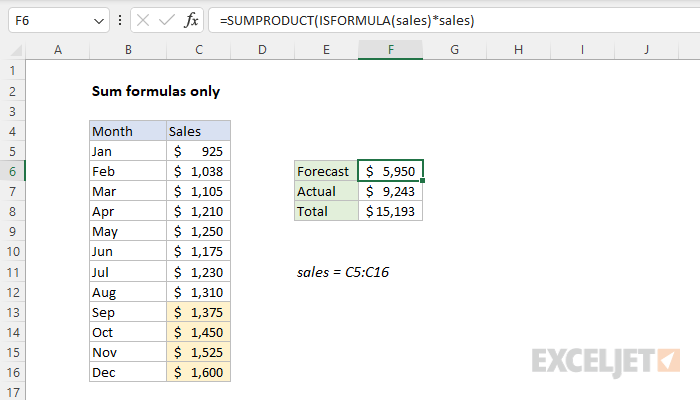Click the 'sales = C5:C16' note
Screen dimensions: 700x400
coord(343,272)
